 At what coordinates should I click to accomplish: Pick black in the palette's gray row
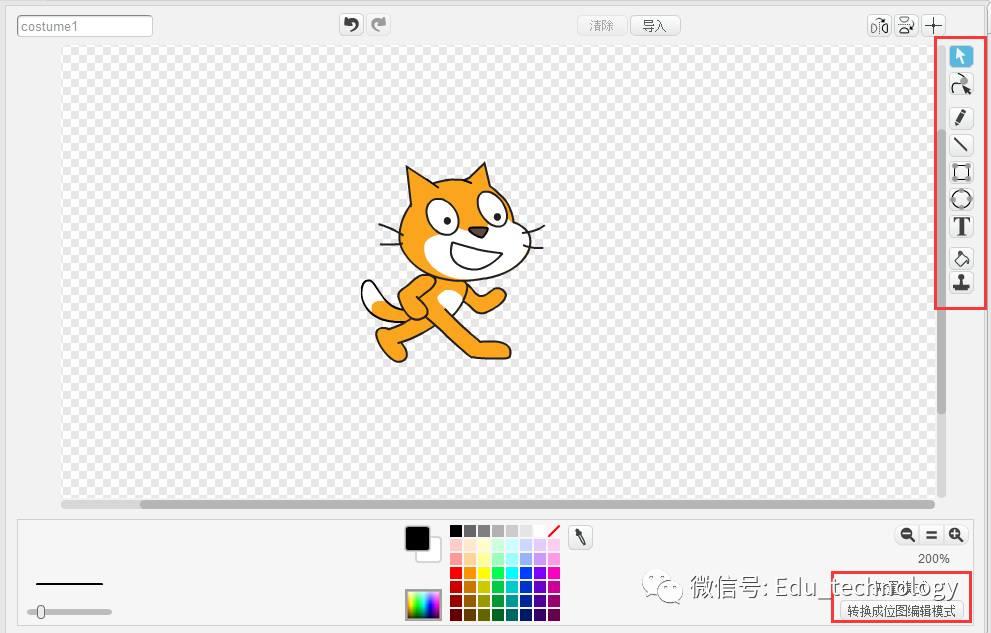click(x=456, y=531)
